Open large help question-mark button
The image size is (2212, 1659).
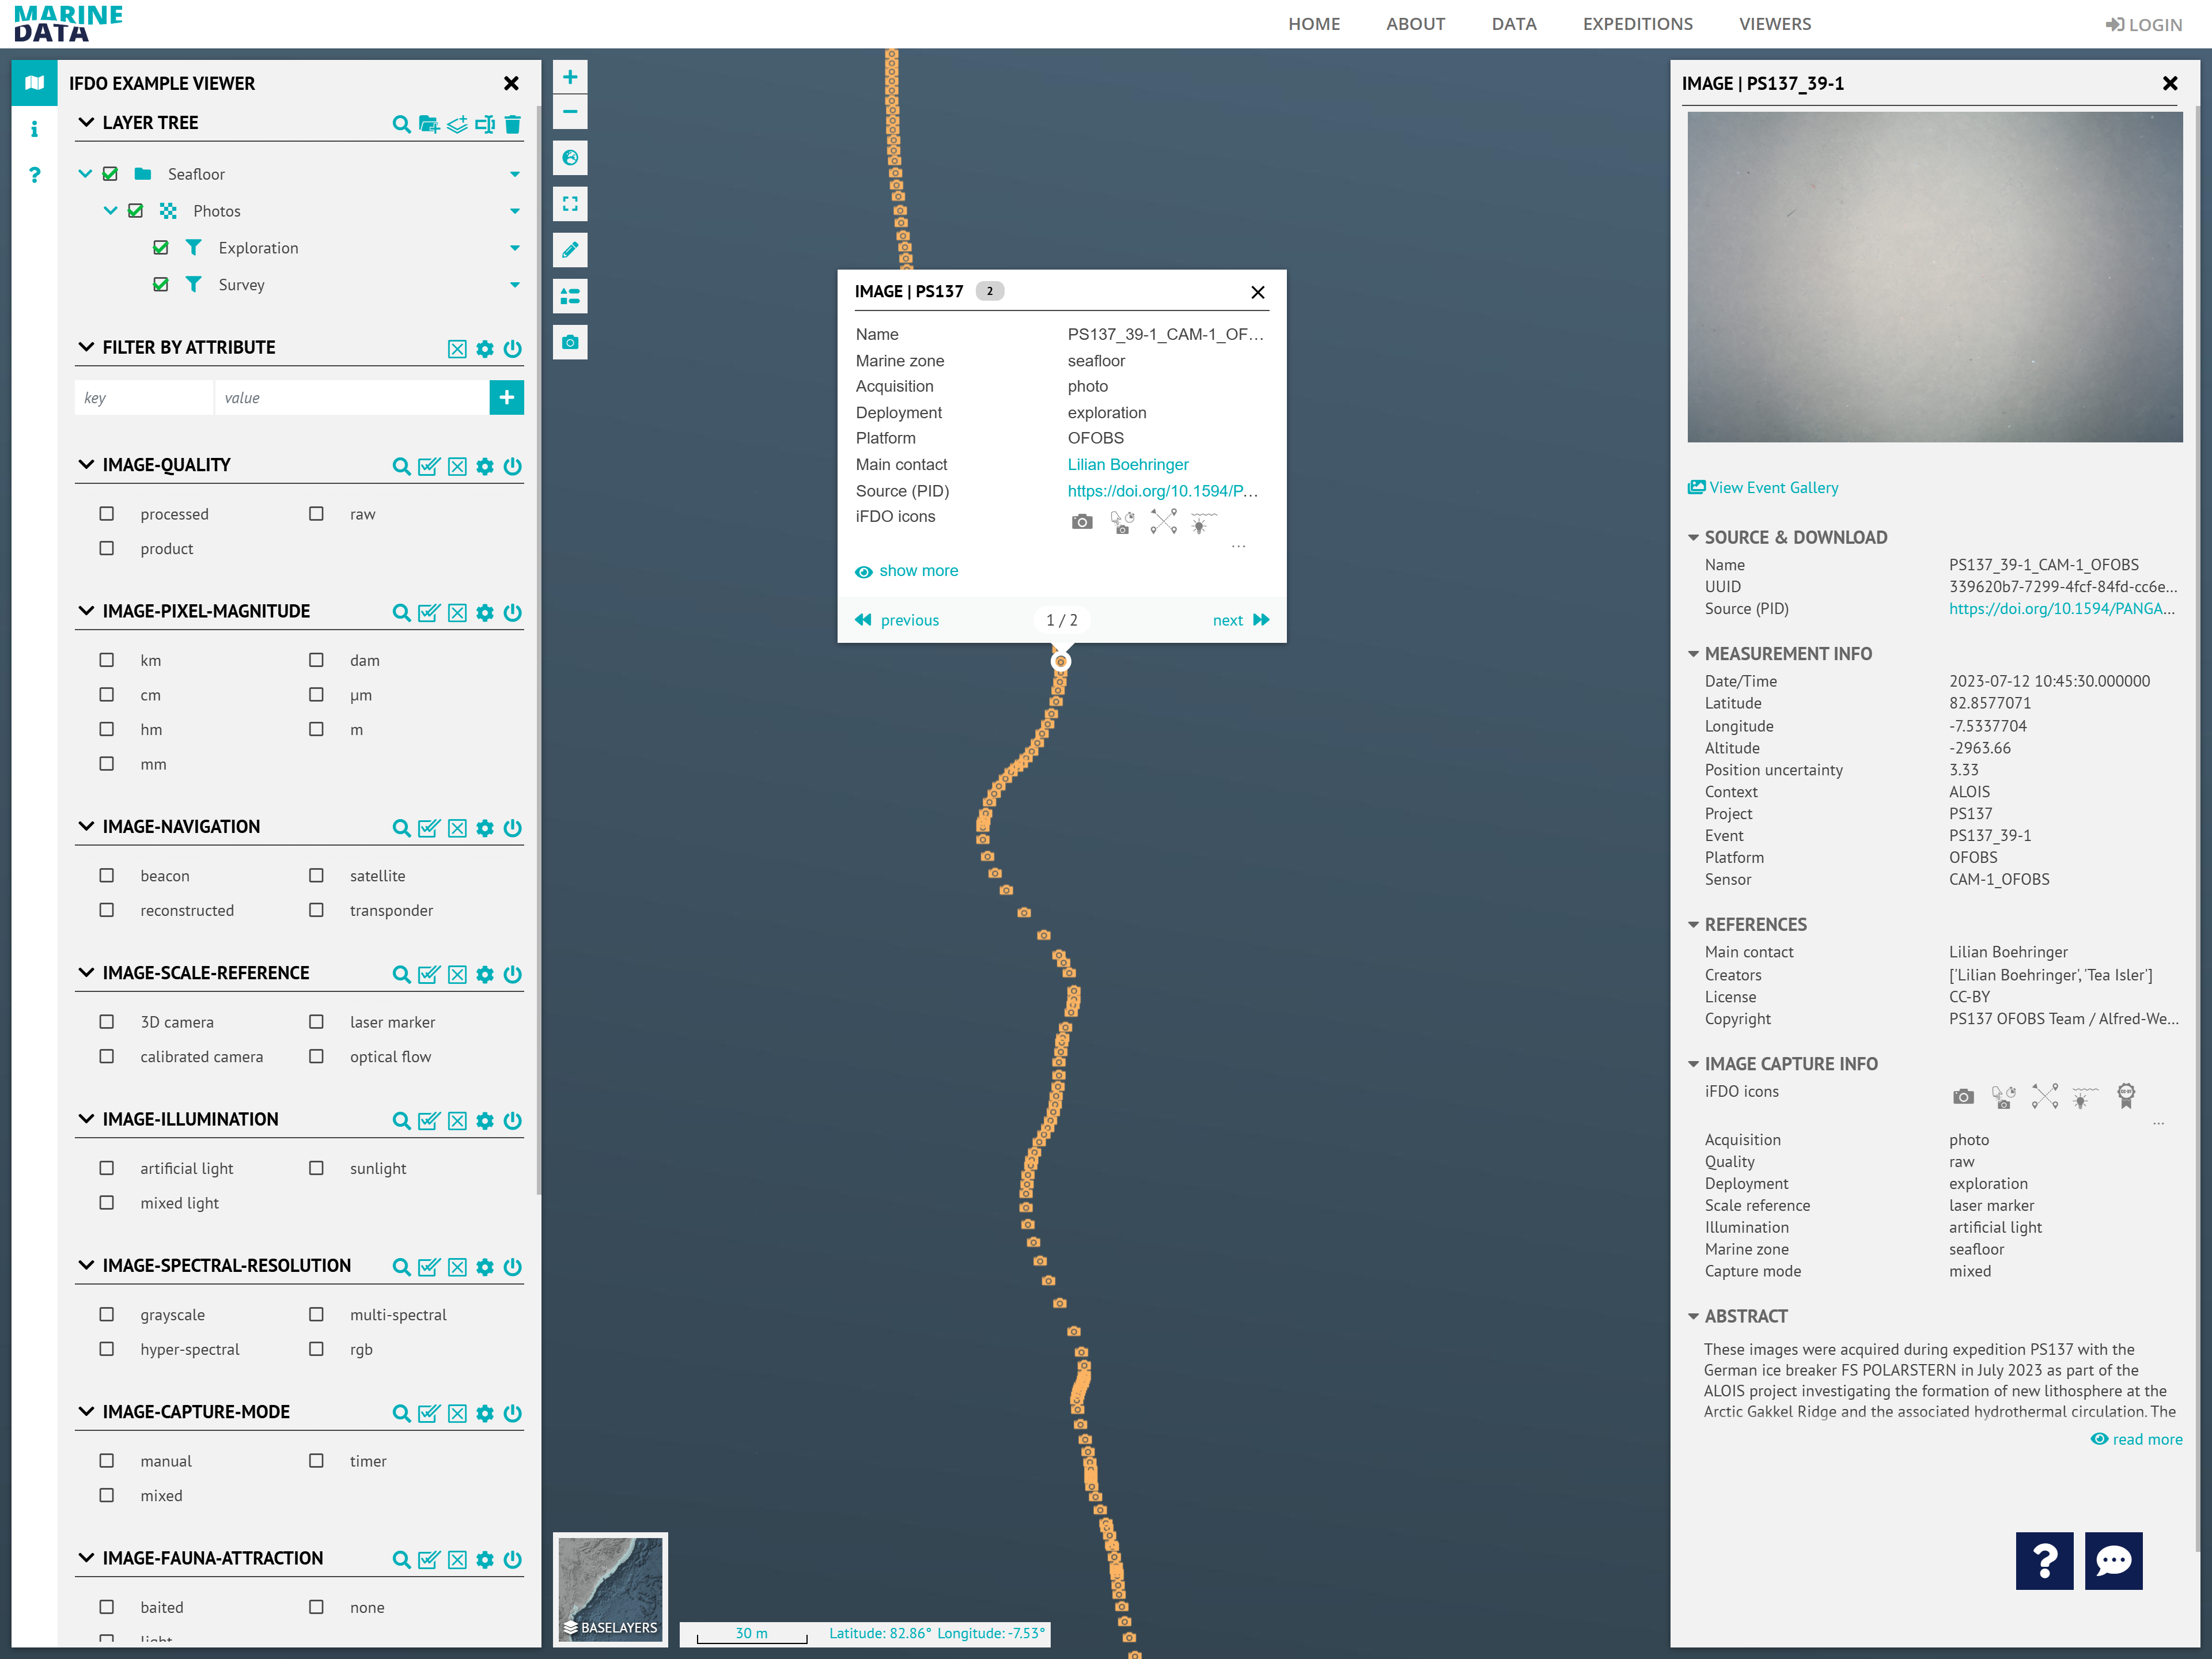click(x=2044, y=1560)
